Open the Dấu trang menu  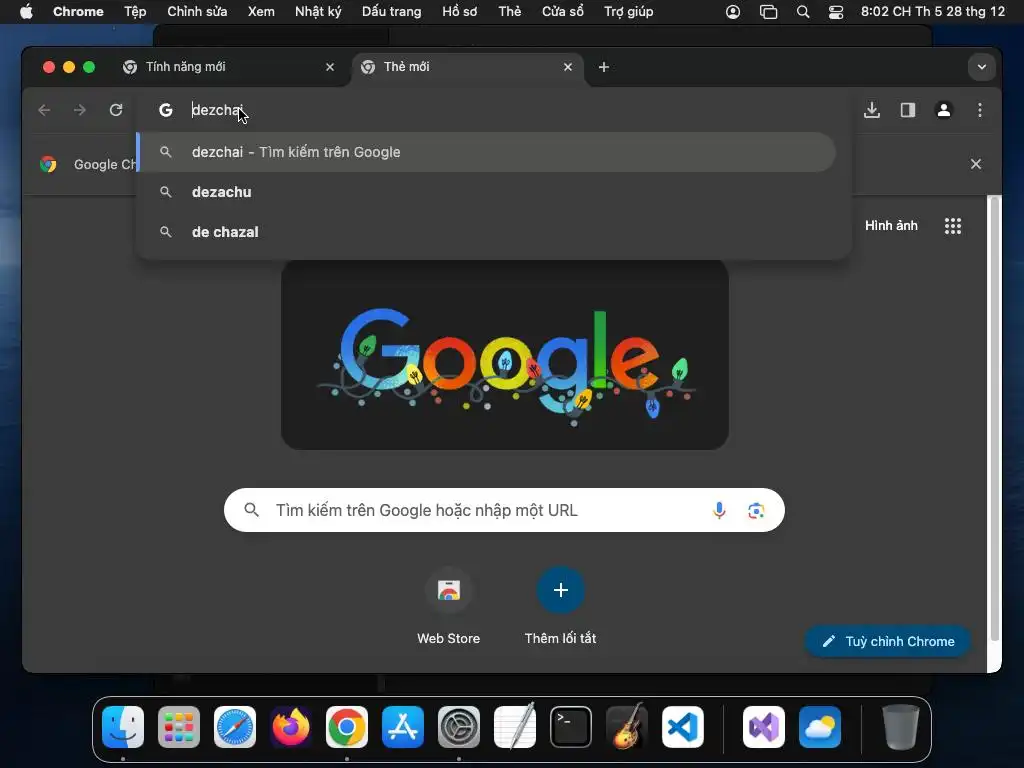click(391, 12)
